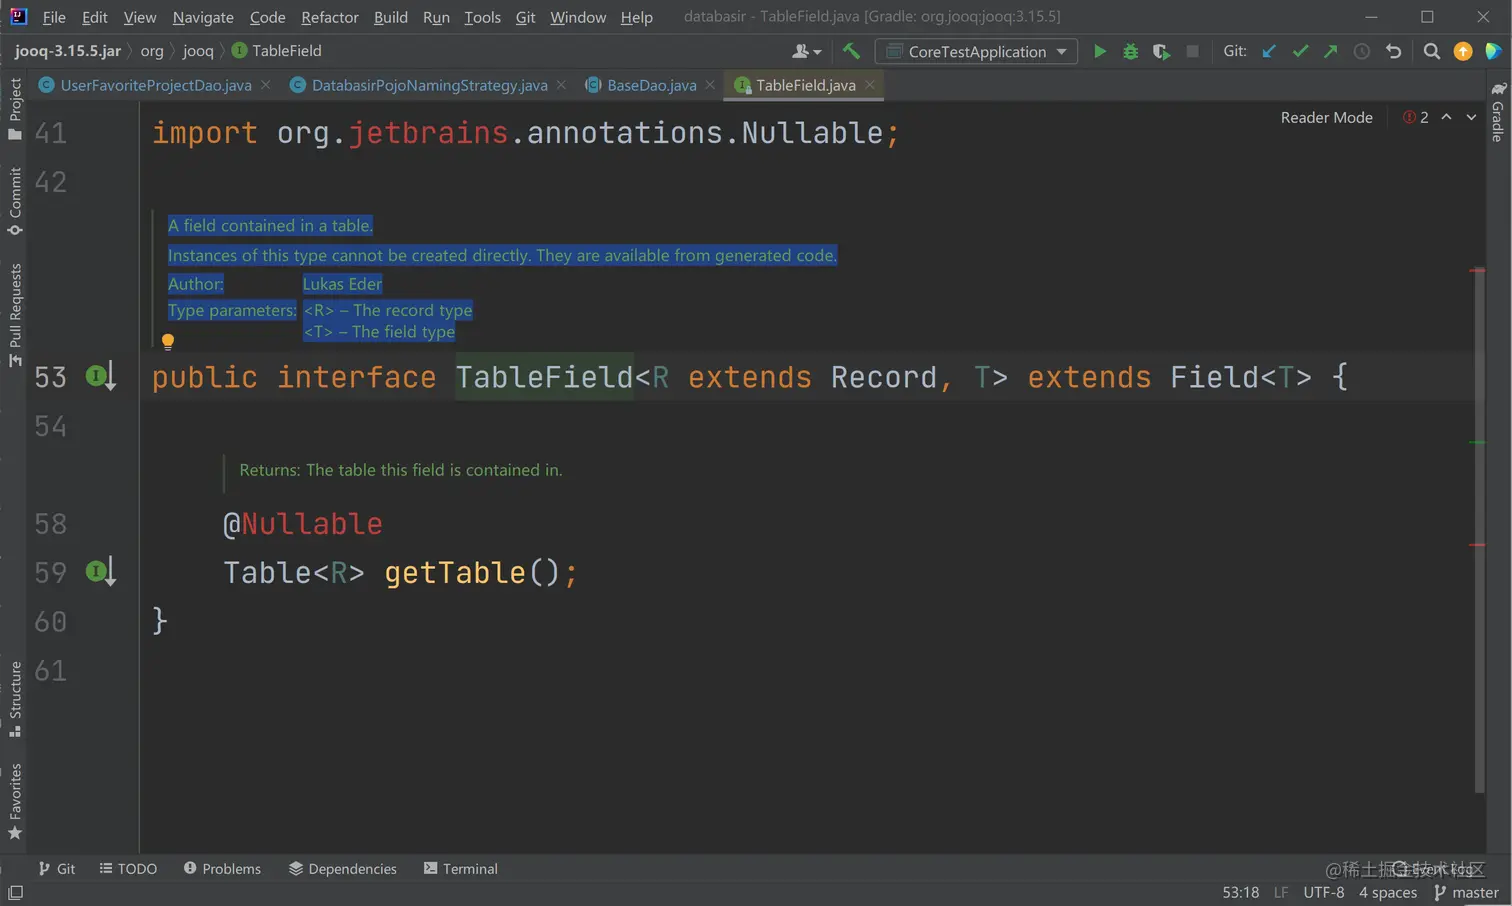Image resolution: width=1512 pixels, height=906 pixels.
Task: Open the Window menu
Action: pyautogui.click(x=578, y=17)
